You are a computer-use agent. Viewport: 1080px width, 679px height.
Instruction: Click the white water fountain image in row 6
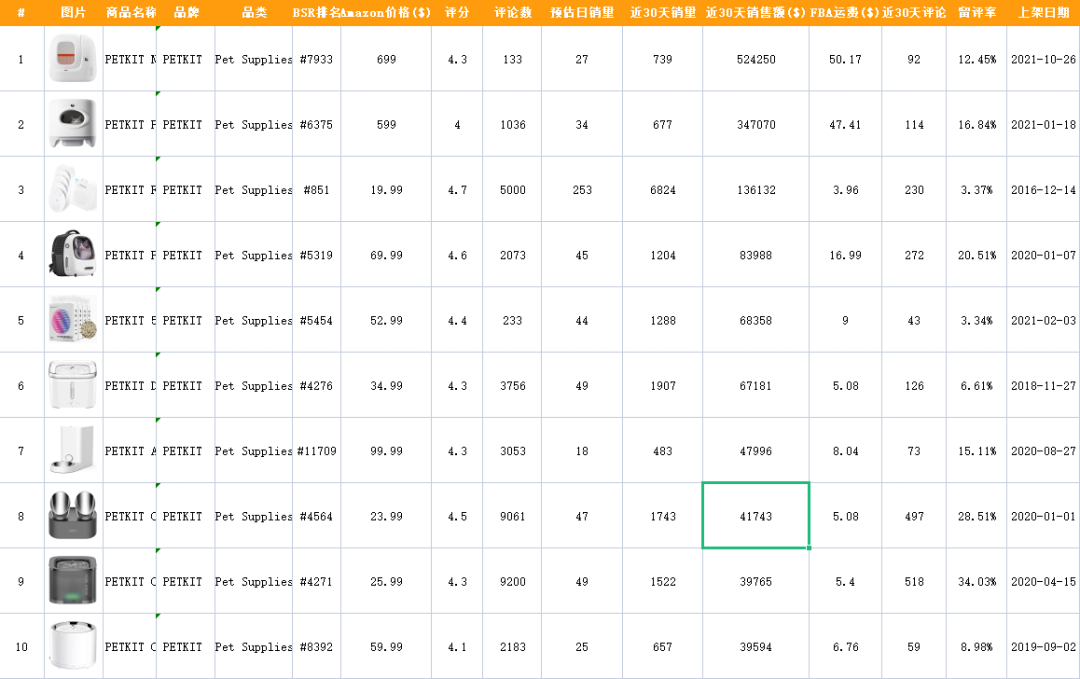pyautogui.click(x=73, y=385)
